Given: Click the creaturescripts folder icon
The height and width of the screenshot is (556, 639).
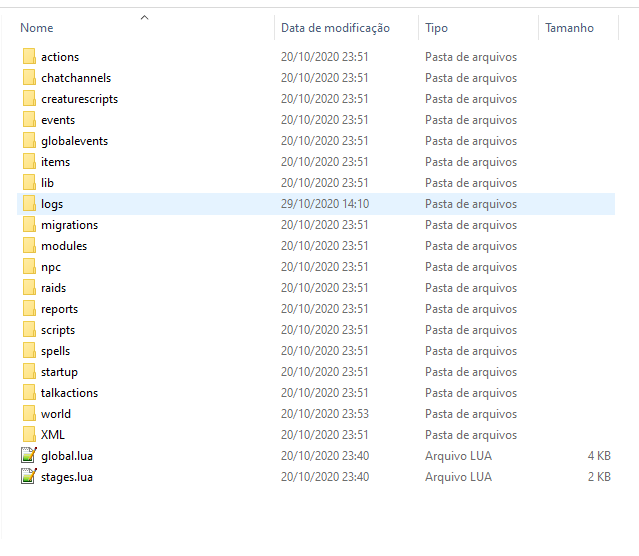Looking at the screenshot, I should (x=29, y=99).
